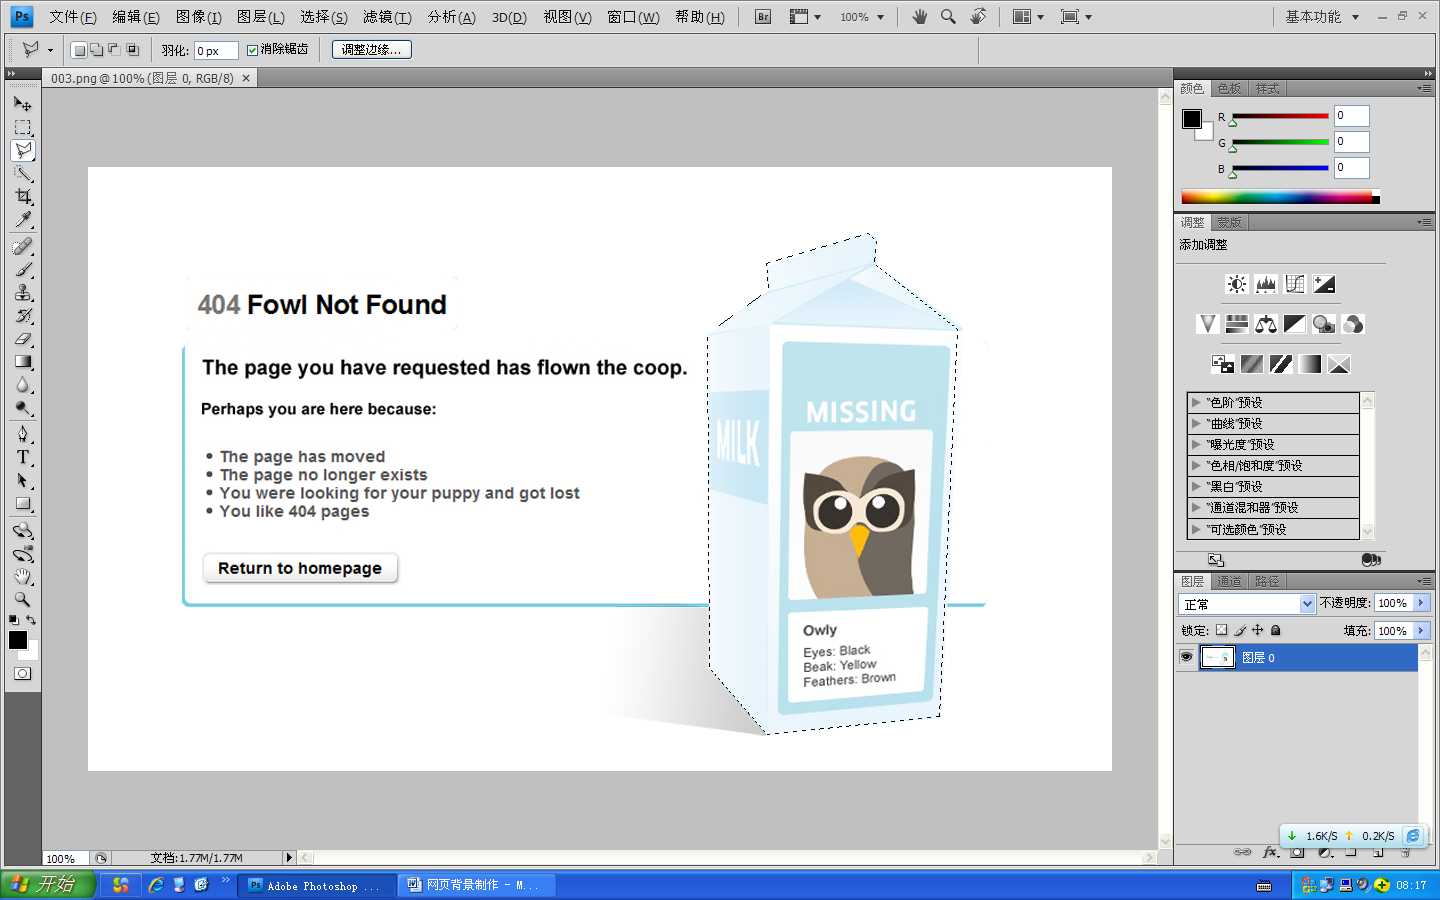Add a Curves adjustment
The width and height of the screenshot is (1440, 900).
(x=1295, y=284)
